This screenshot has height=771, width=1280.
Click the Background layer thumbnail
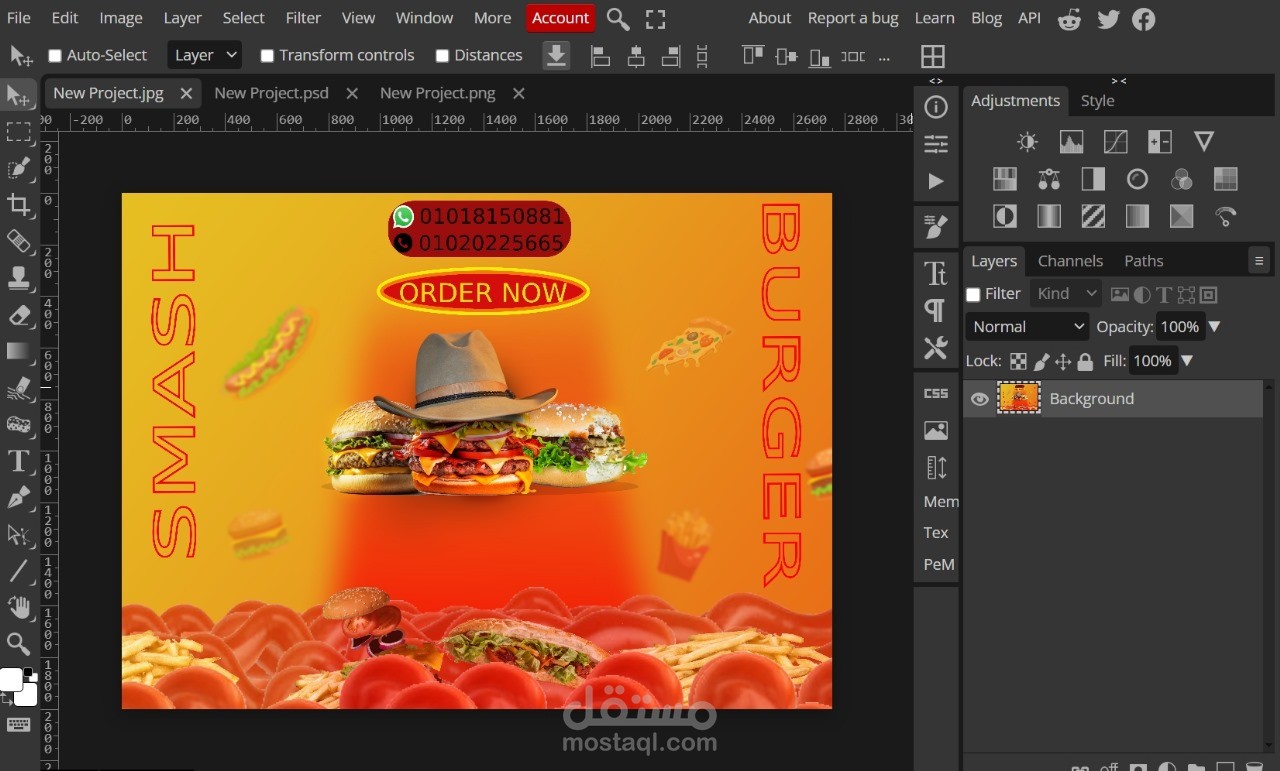click(1019, 398)
